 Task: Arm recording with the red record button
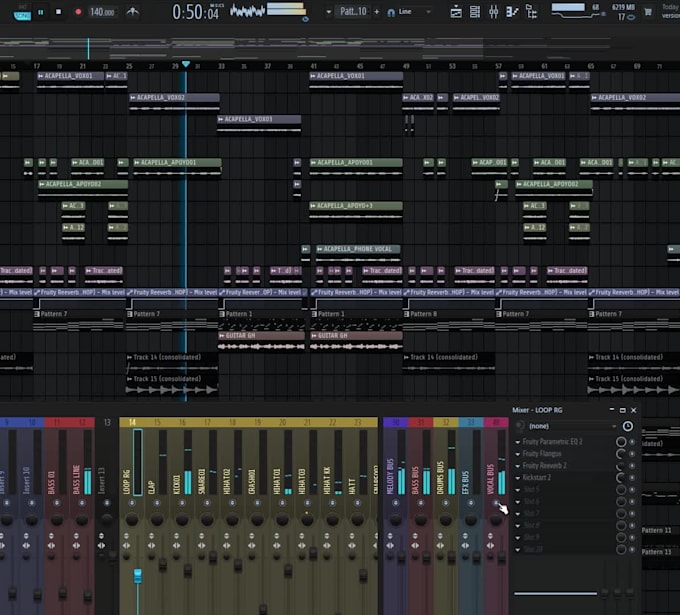pos(78,12)
